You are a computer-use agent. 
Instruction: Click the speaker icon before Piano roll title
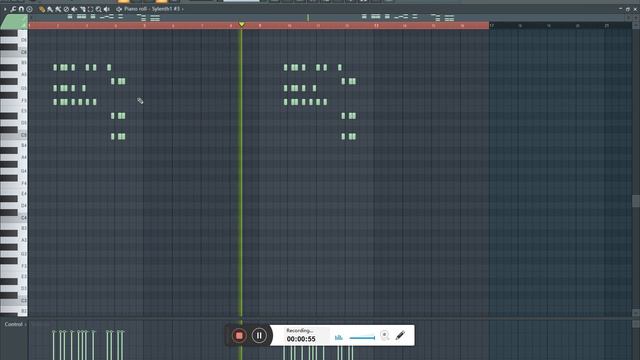119,9
